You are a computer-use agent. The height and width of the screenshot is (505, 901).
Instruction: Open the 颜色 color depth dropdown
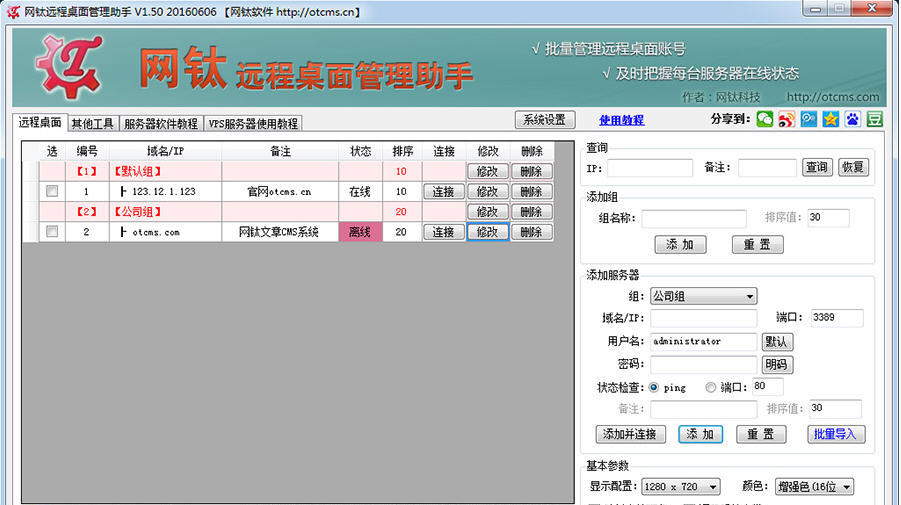[x=814, y=487]
